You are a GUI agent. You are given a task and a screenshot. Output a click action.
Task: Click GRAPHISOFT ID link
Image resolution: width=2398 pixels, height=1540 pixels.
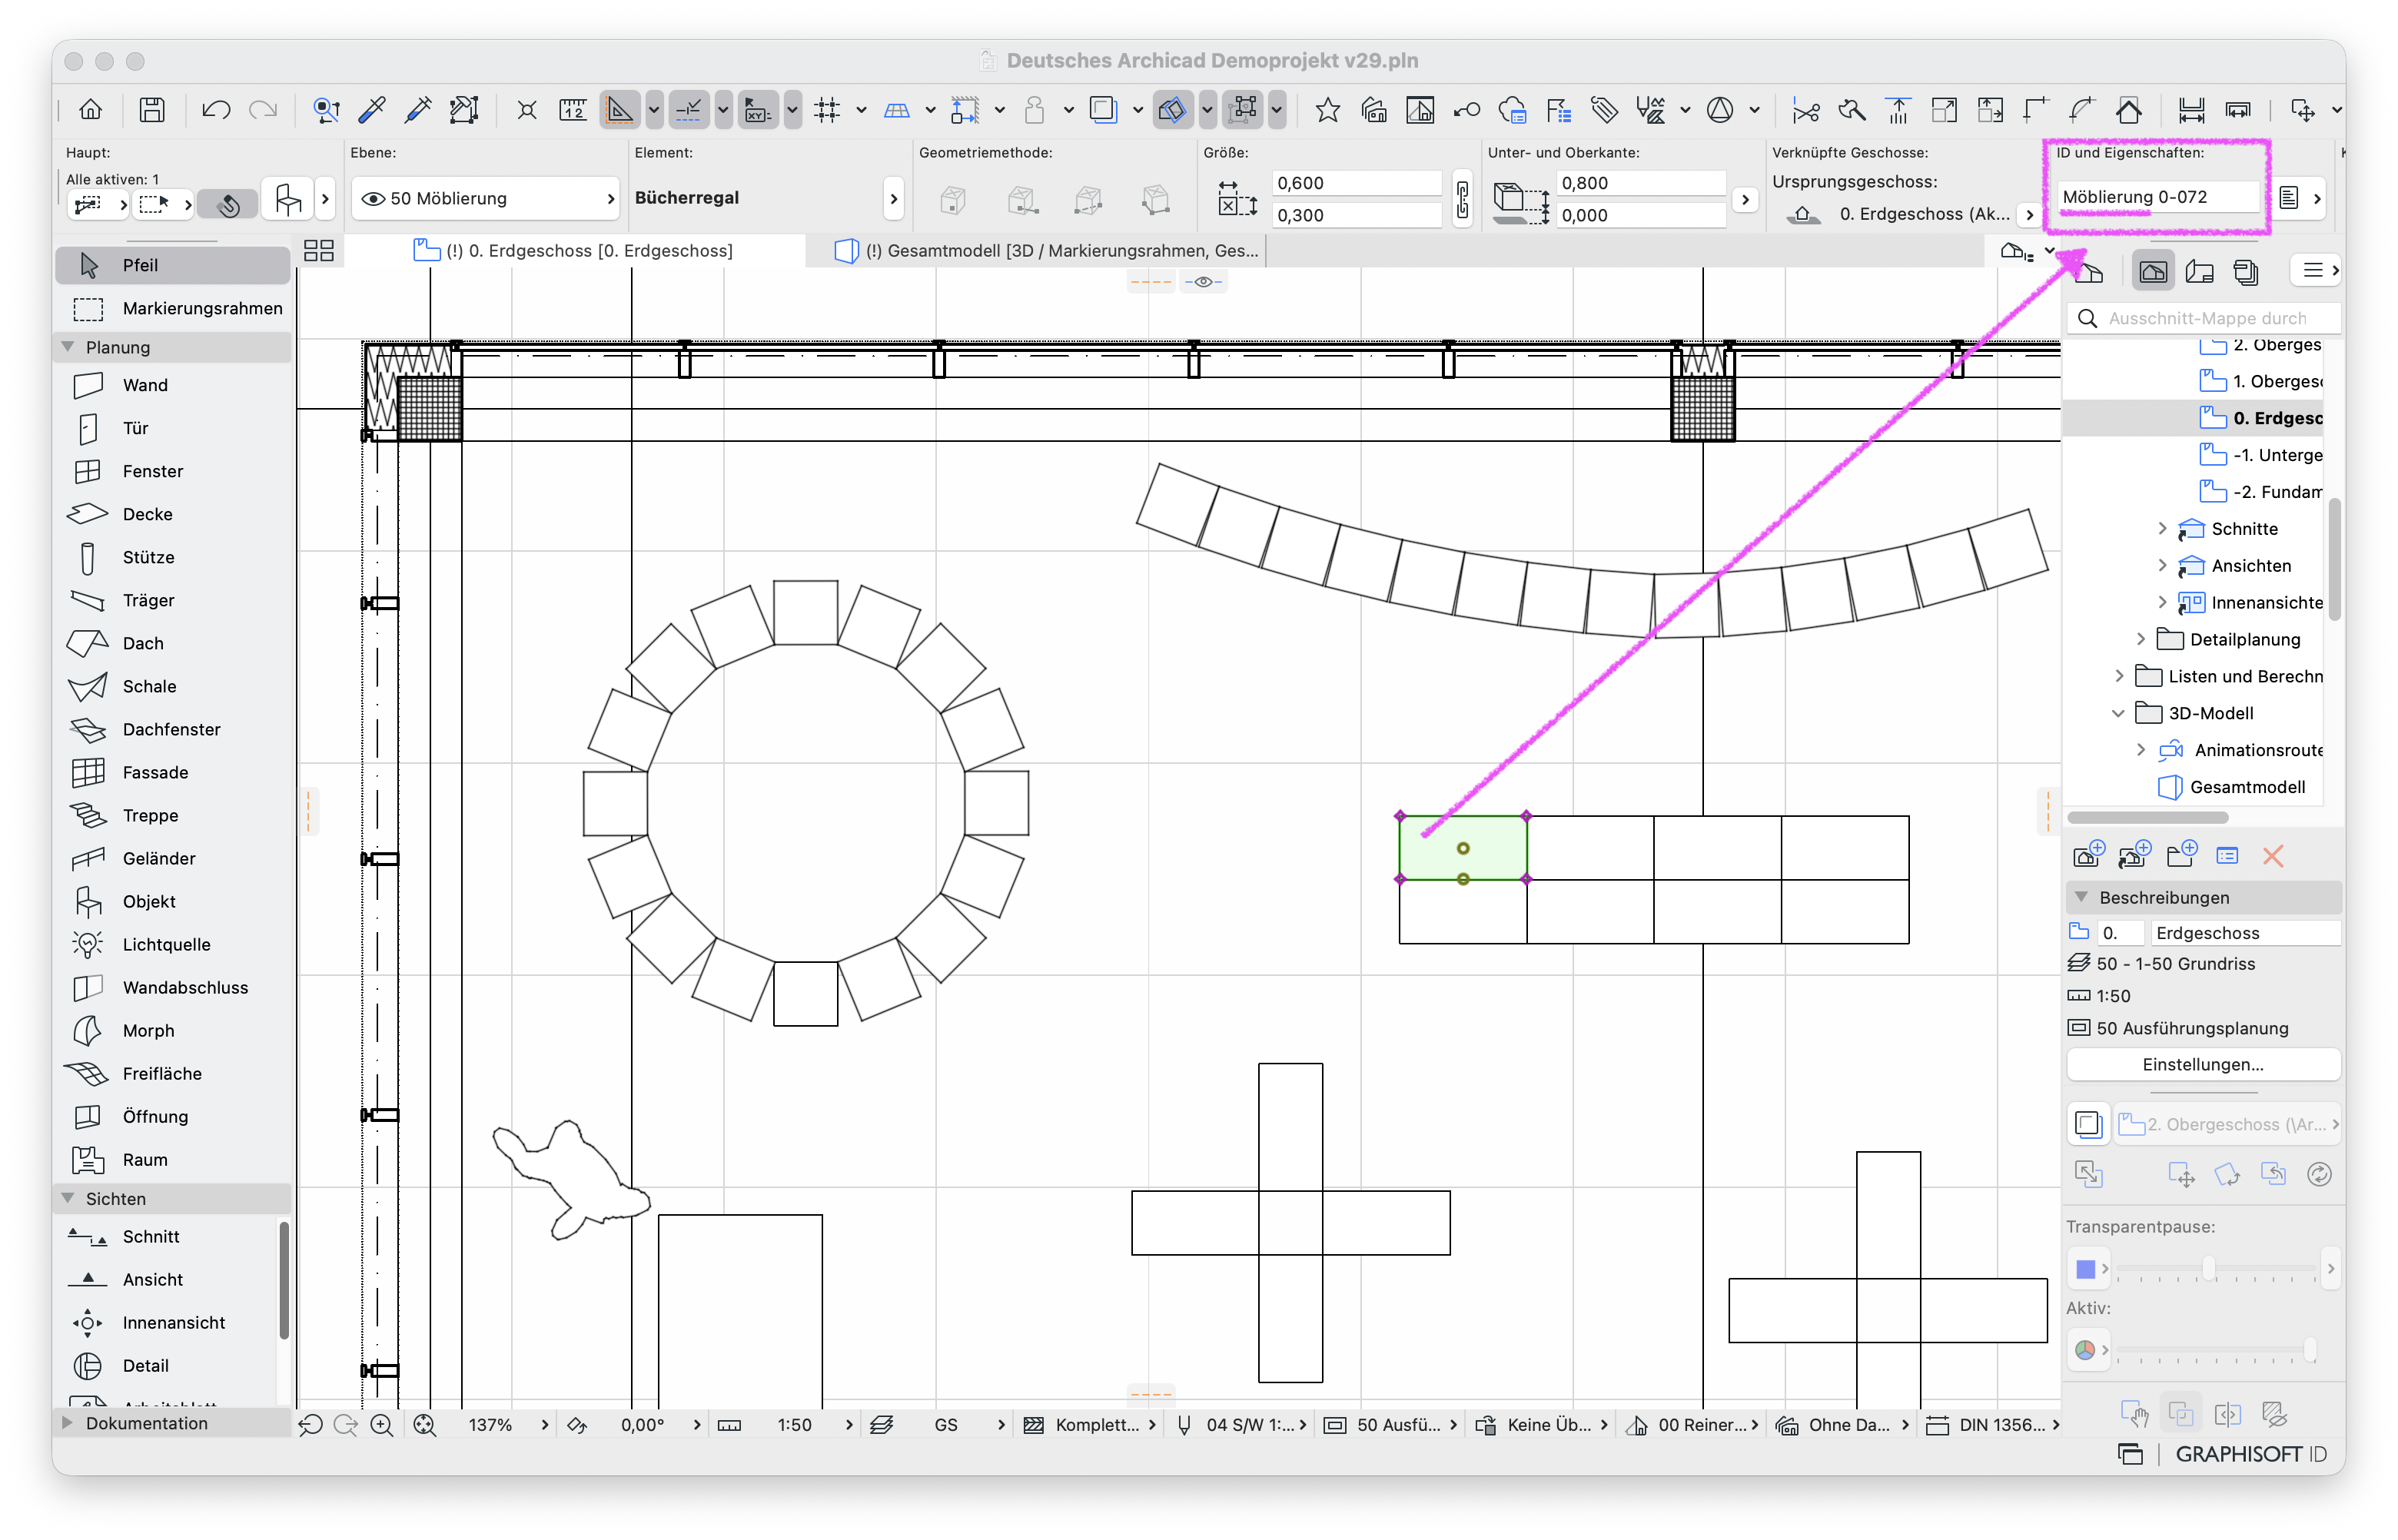pyautogui.click(x=2250, y=1454)
